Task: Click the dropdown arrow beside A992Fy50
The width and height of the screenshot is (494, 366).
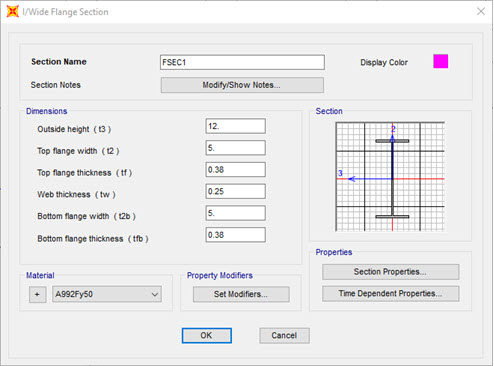Action: pyautogui.click(x=155, y=295)
